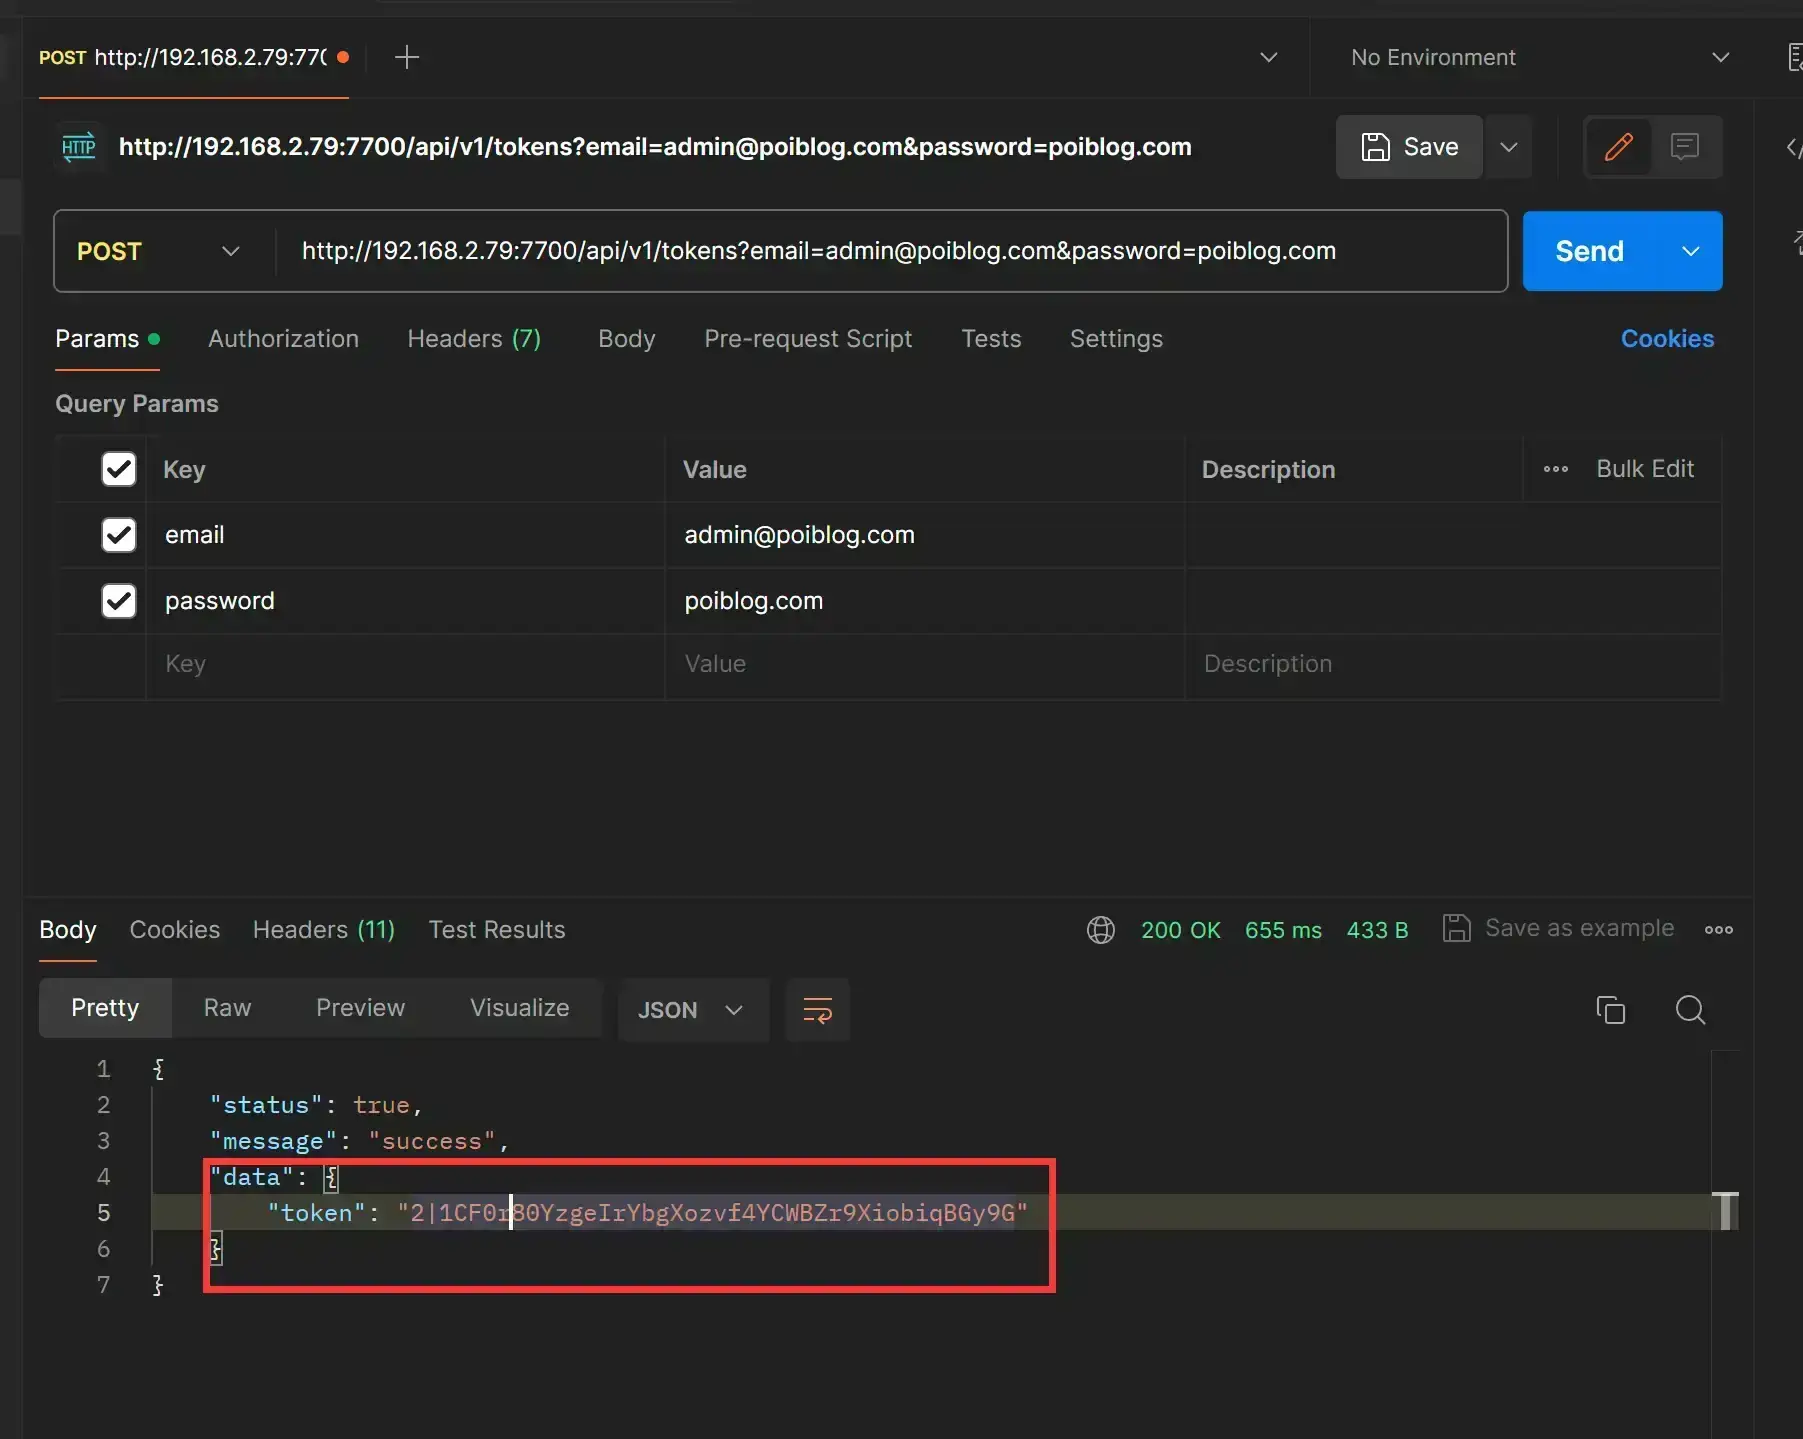Image resolution: width=1803 pixels, height=1439 pixels.
Task: Click the Save as example button
Action: pyautogui.click(x=1558, y=928)
